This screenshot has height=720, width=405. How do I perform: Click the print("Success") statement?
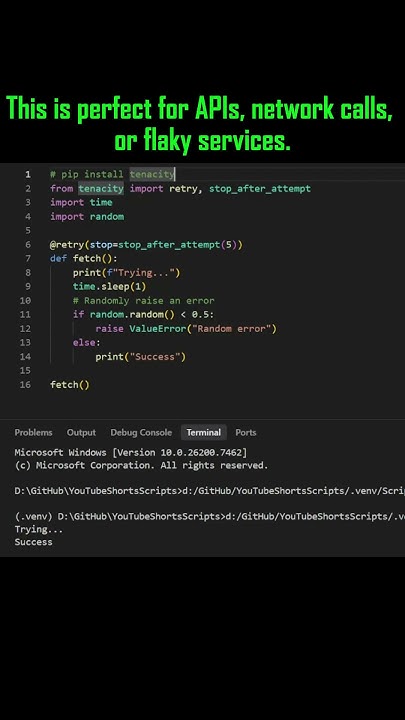(141, 357)
